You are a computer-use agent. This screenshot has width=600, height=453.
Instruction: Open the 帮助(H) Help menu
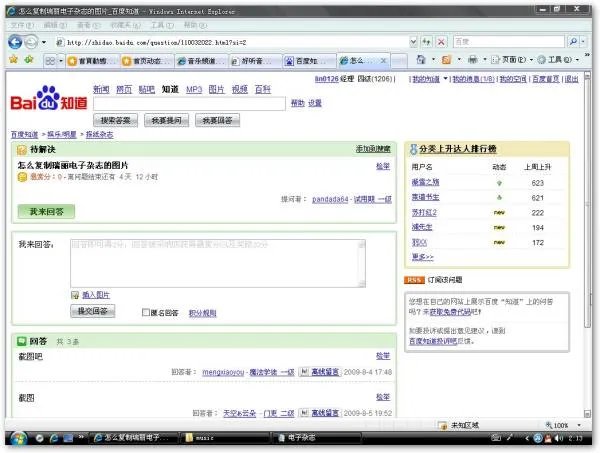pyautogui.click(x=195, y=25)
